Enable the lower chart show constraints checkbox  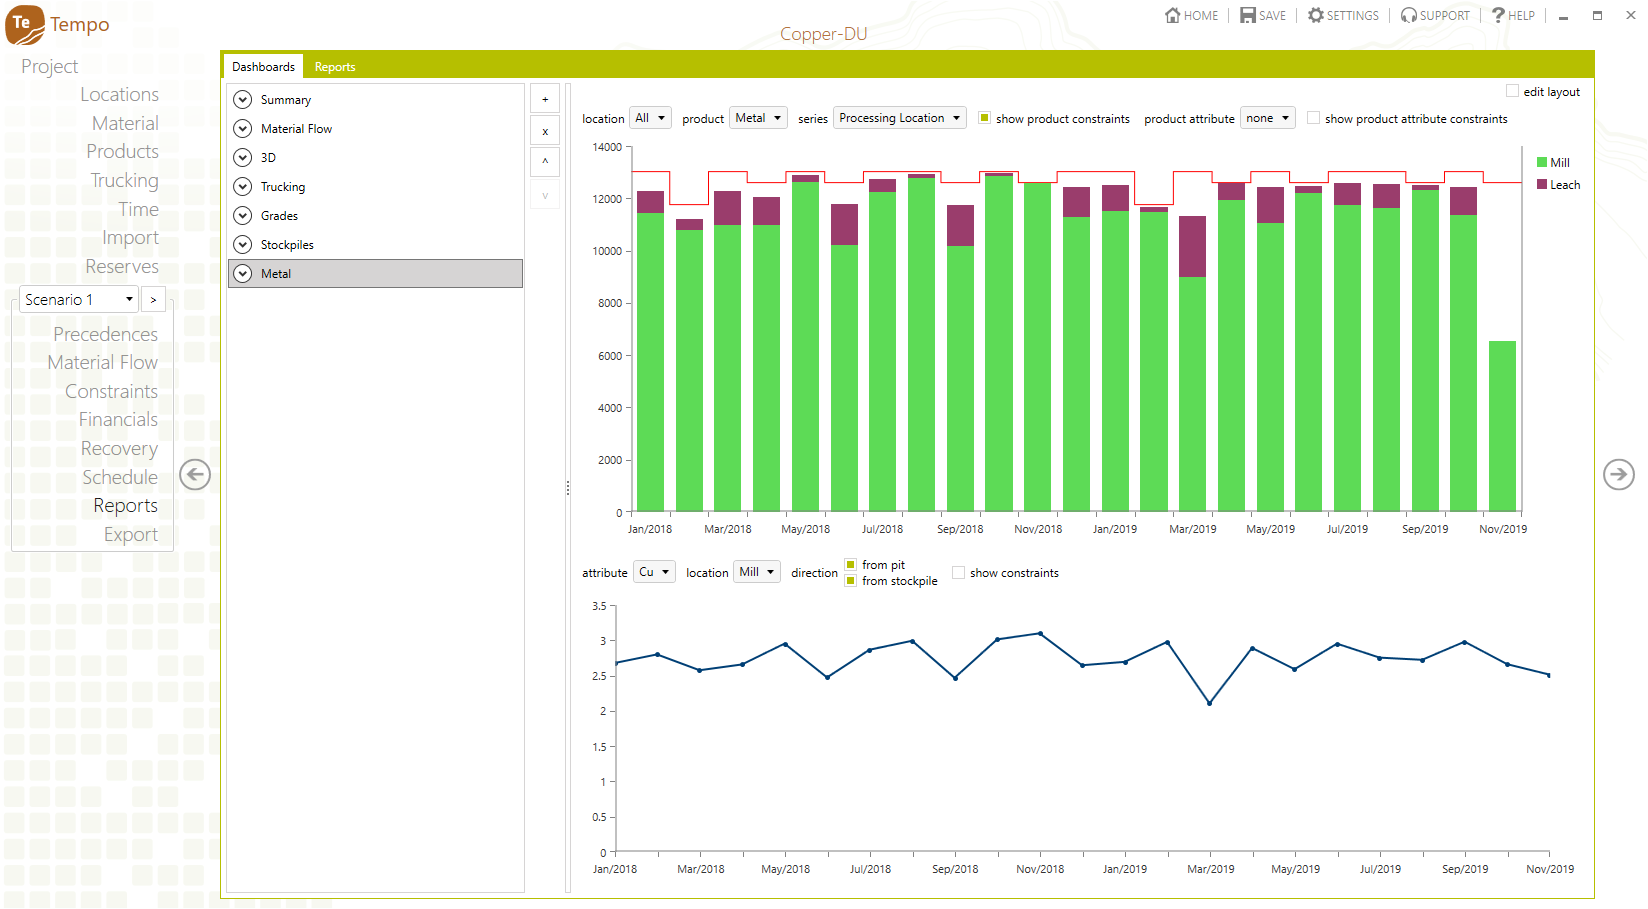click(x=958, y=573)
